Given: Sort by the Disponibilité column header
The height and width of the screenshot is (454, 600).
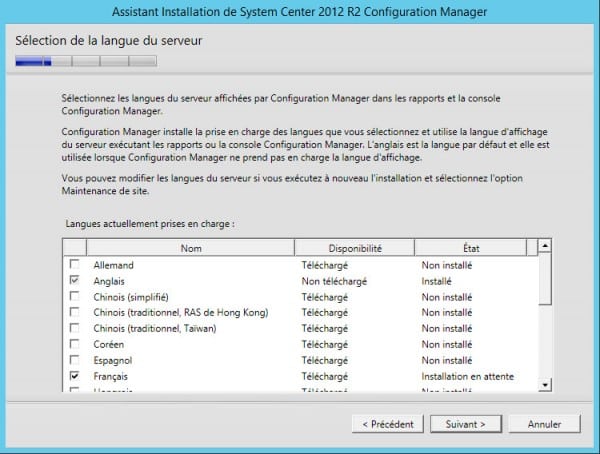Looking at the screenshot, I should pyautogui.click(x=354, y=247).
